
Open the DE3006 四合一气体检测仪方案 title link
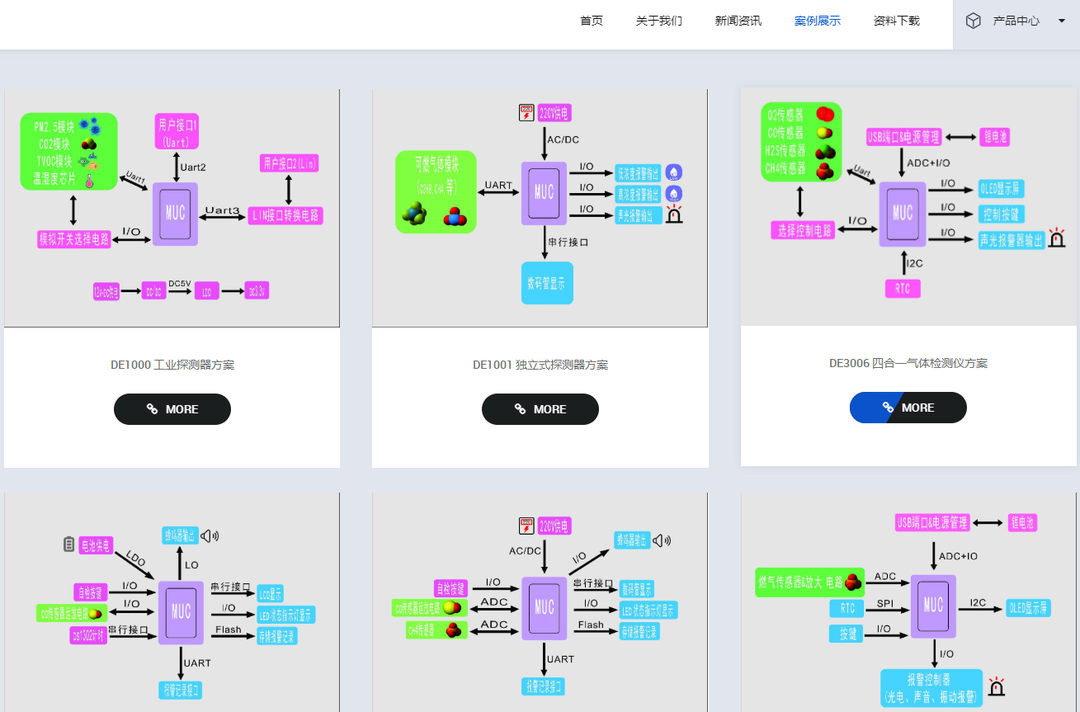(909, 363)
